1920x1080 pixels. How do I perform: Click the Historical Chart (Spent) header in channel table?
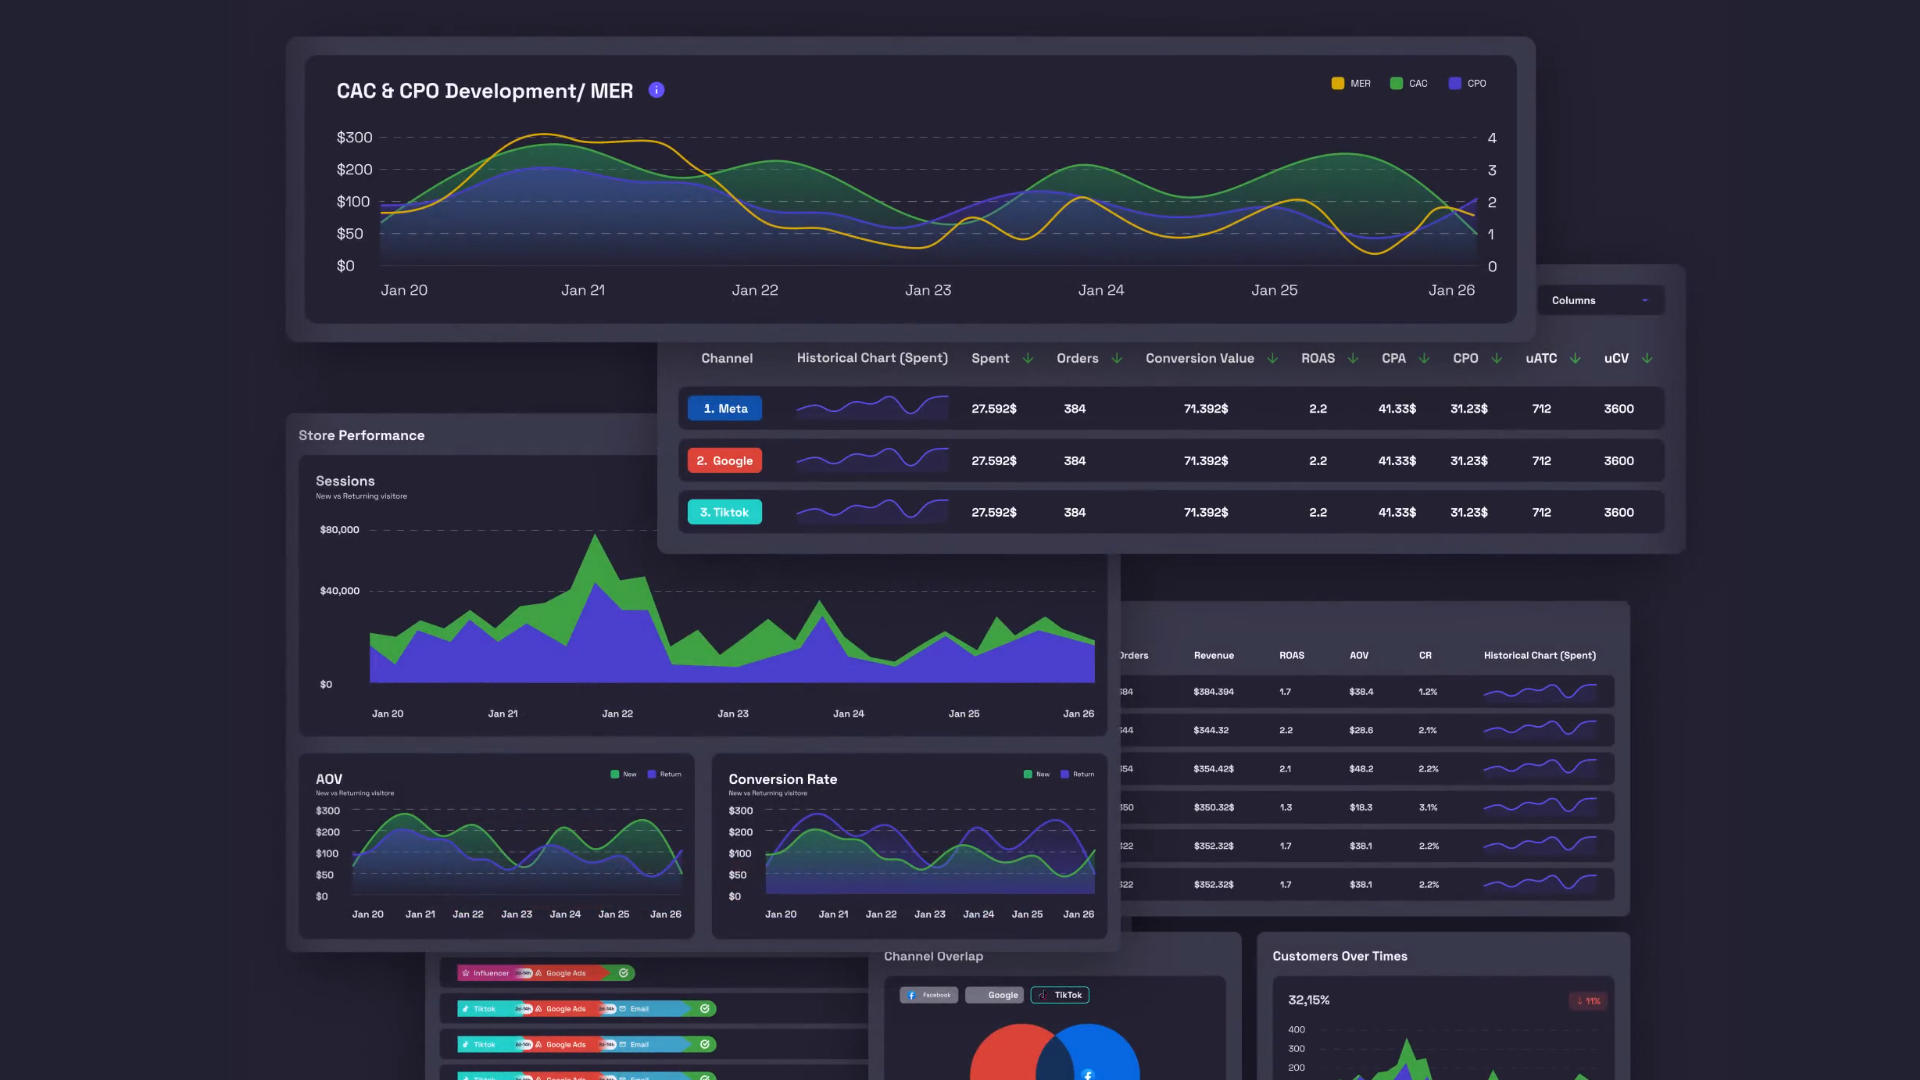[872, 358]
